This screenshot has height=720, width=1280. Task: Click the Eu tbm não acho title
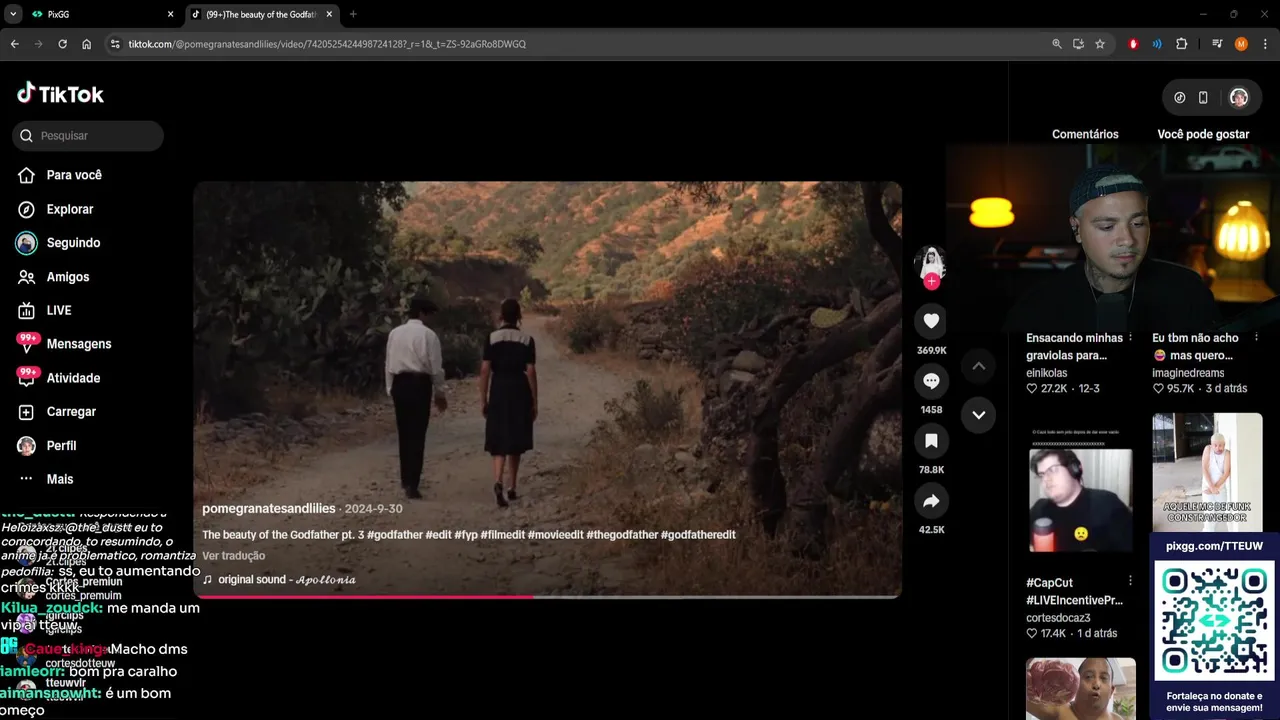(x=1195, y=346)
